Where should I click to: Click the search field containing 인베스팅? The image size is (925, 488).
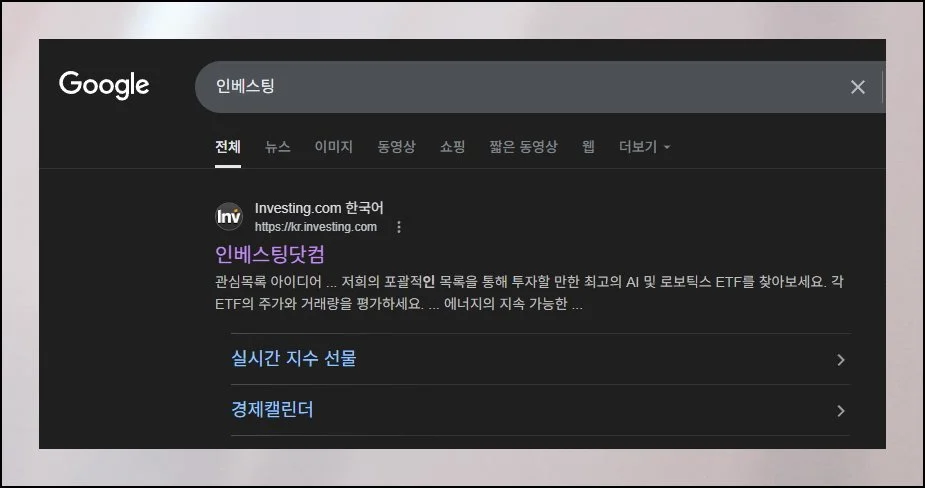tap(520, 87)
